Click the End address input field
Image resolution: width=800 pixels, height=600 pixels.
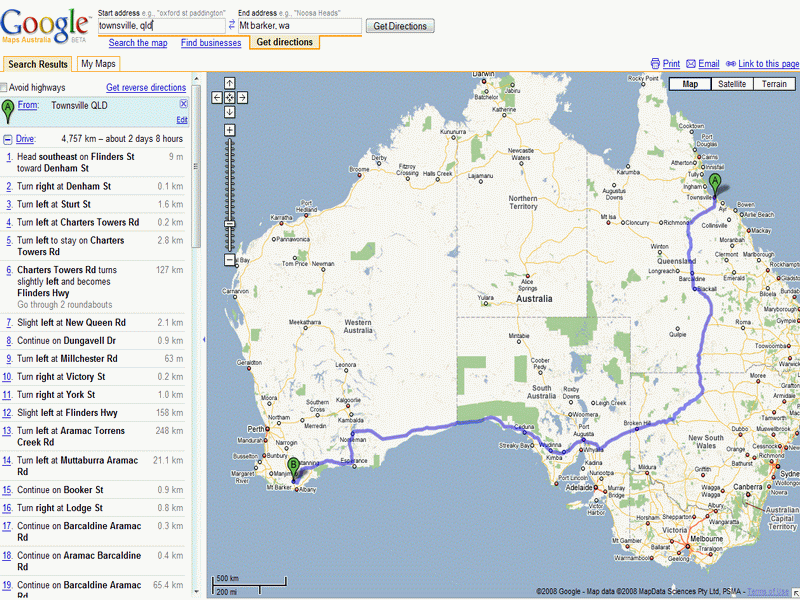(x=298, y=26)
